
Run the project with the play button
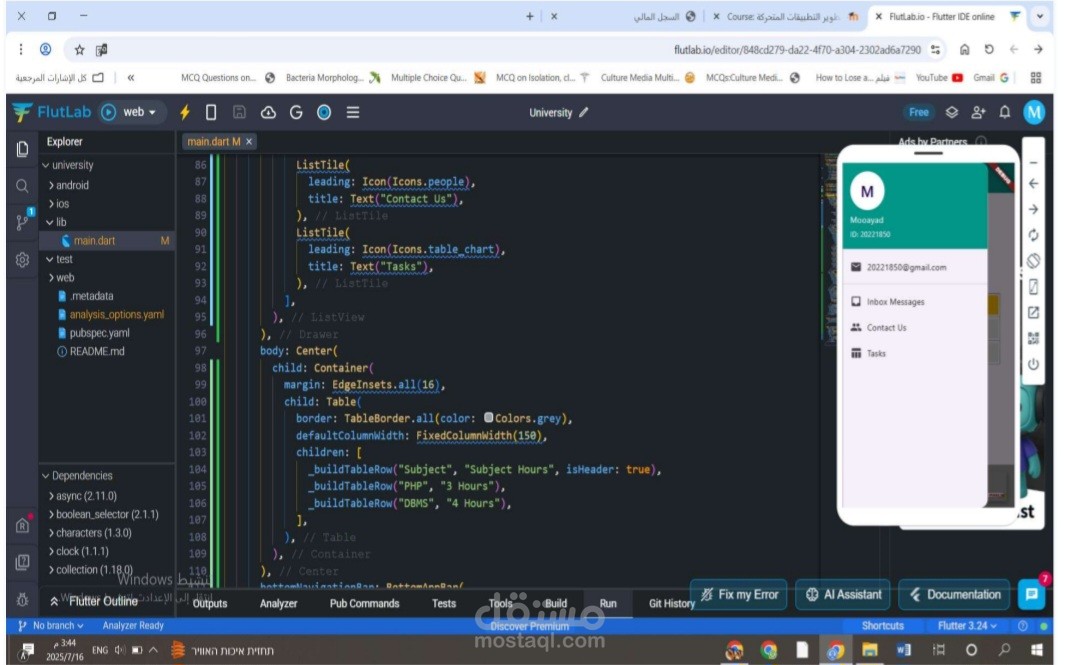[x=109, y=112]
